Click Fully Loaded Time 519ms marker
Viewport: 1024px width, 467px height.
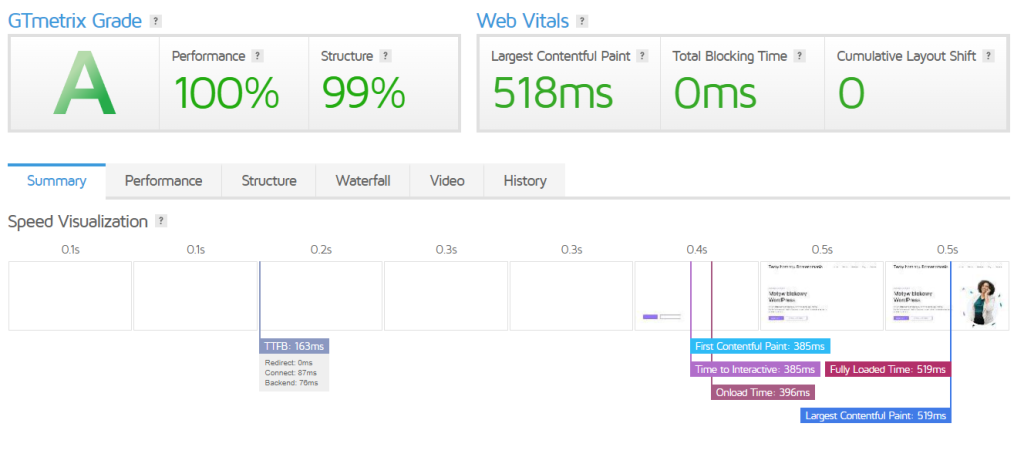887,369
